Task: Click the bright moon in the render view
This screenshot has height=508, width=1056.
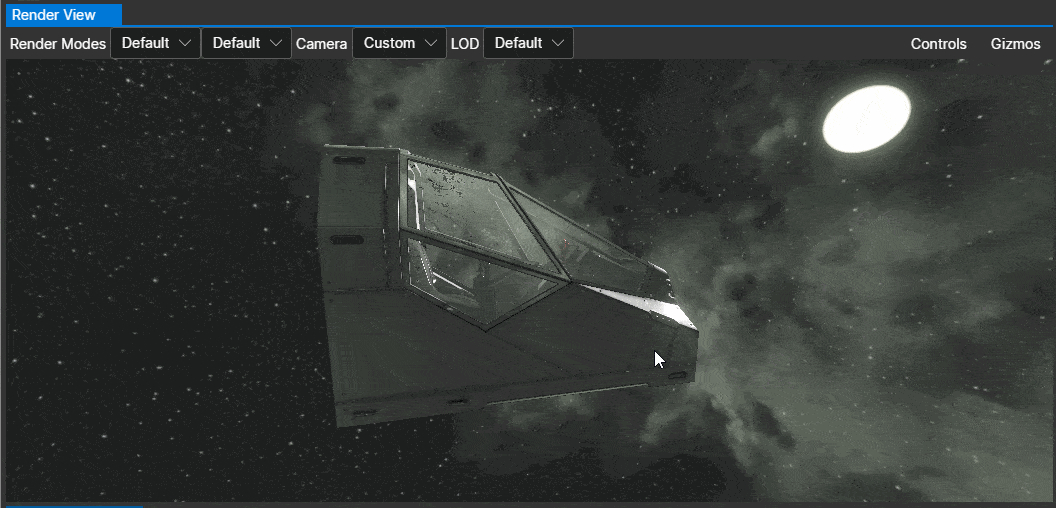Action: point(866,118)
